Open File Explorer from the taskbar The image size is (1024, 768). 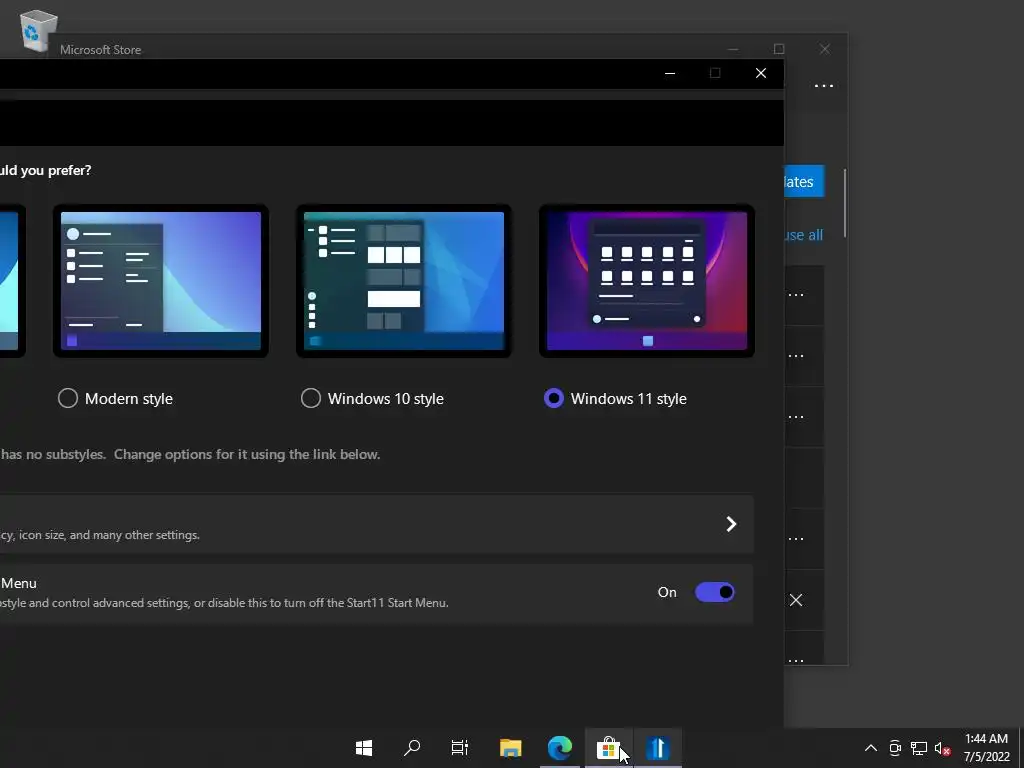click(x=511, y=748)
